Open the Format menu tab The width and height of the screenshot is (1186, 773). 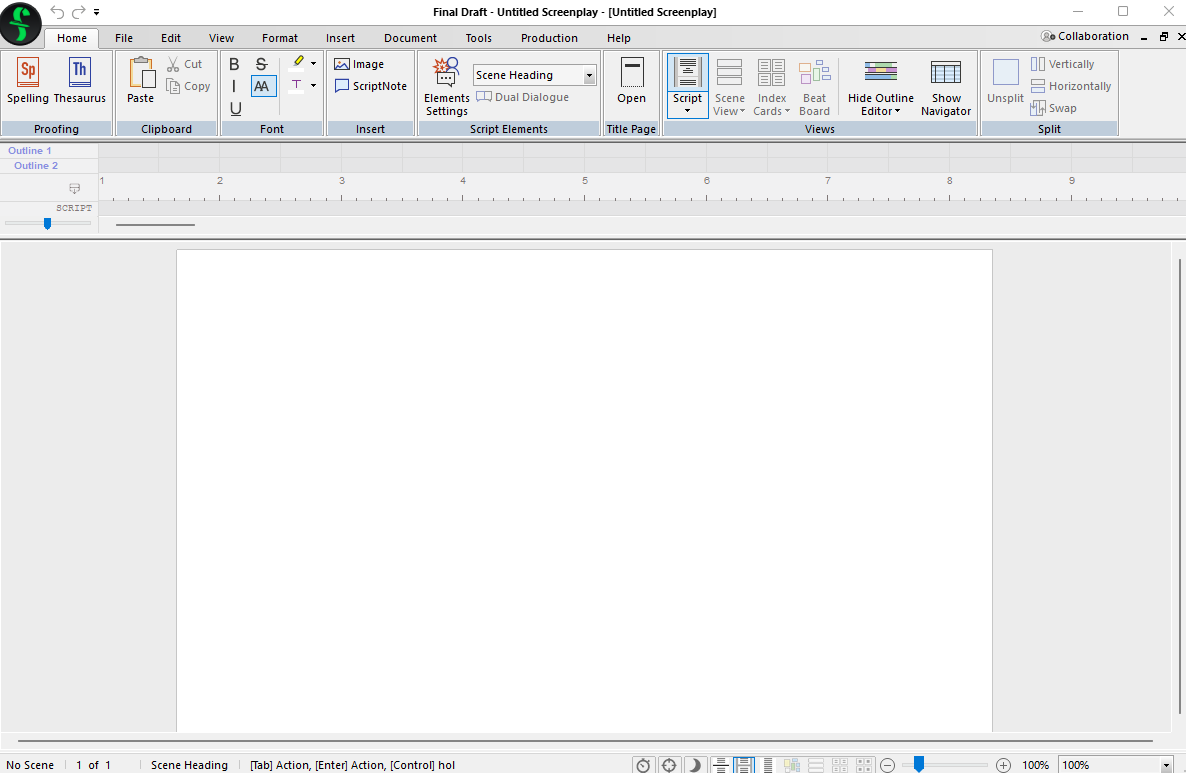tap(280, 38)
